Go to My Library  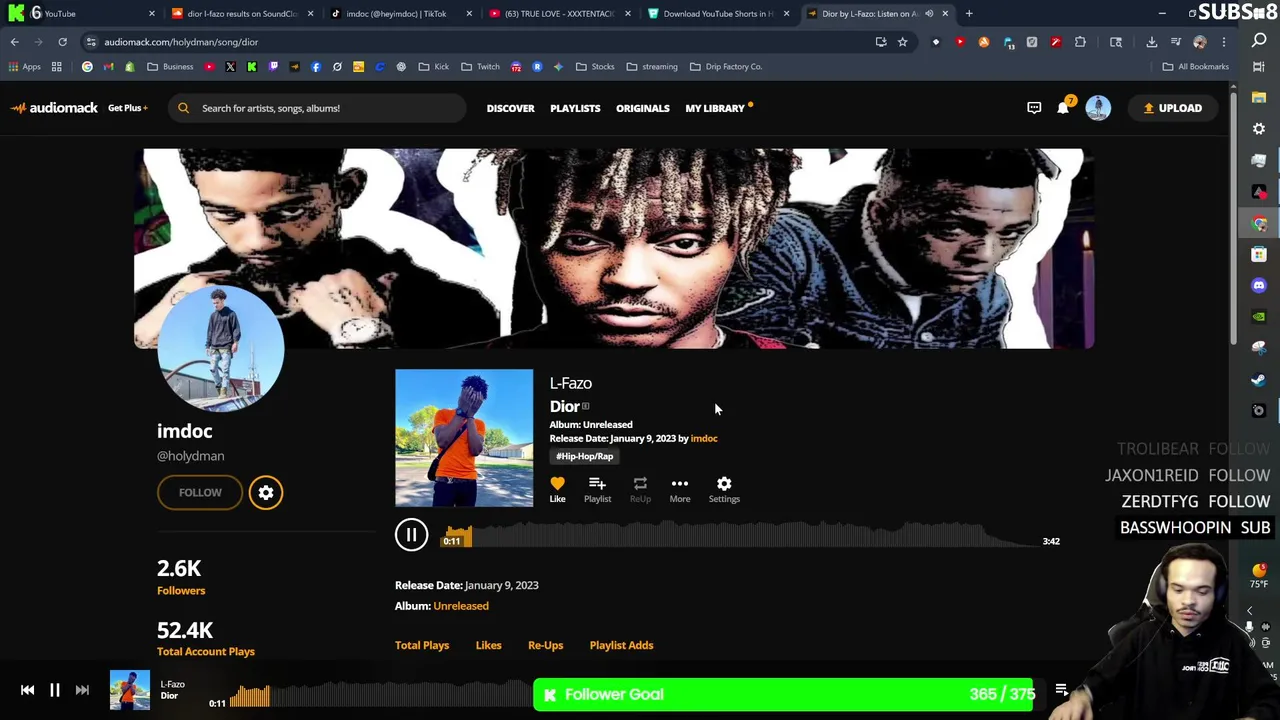click(x=715, y=108)
